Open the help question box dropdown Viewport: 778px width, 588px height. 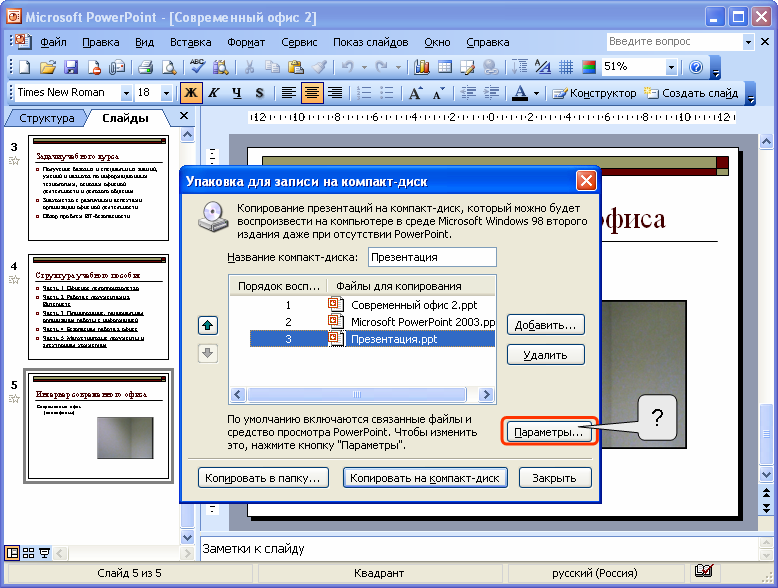pyautogui.click(x=748, y=42)
